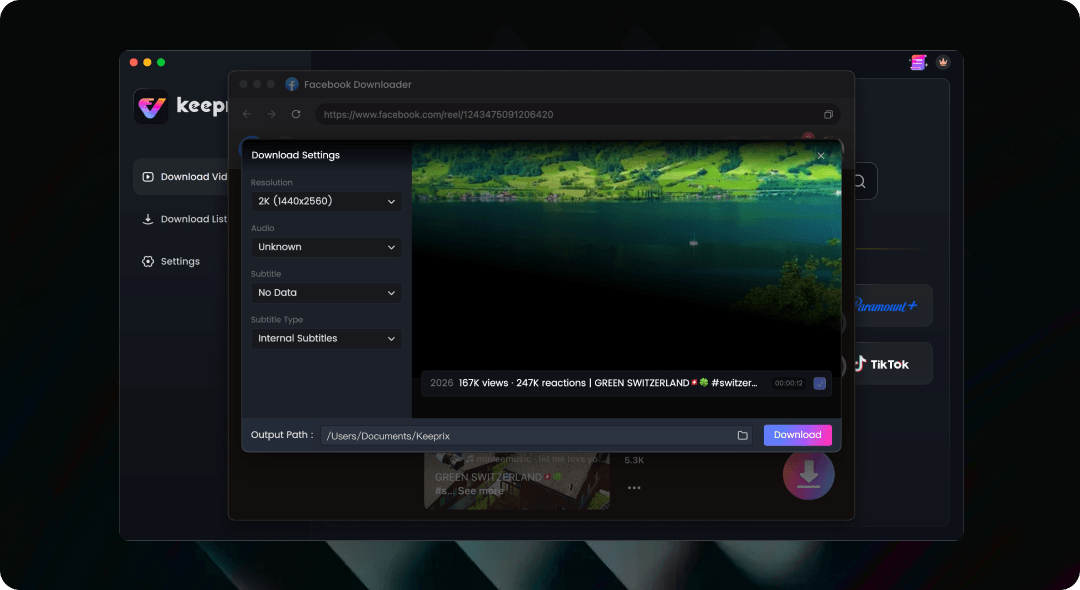Browse output folder with the folder icon
Viewport: 1080px width, 590px height.
(742, 436)
